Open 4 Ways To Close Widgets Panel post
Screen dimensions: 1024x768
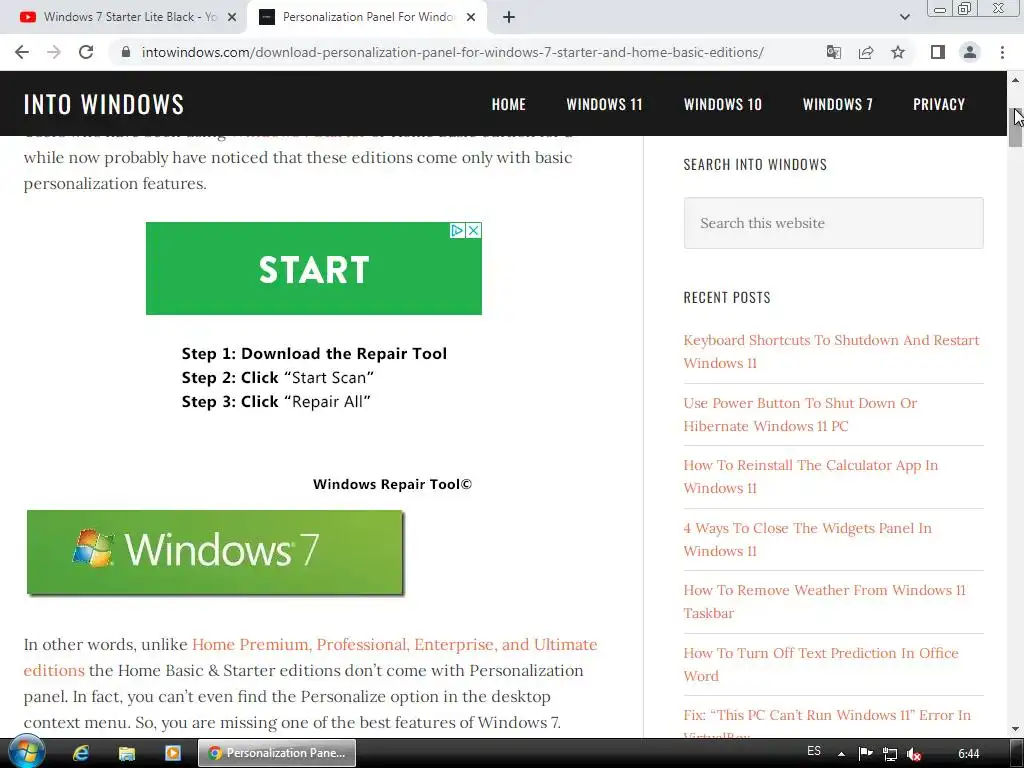807,539
